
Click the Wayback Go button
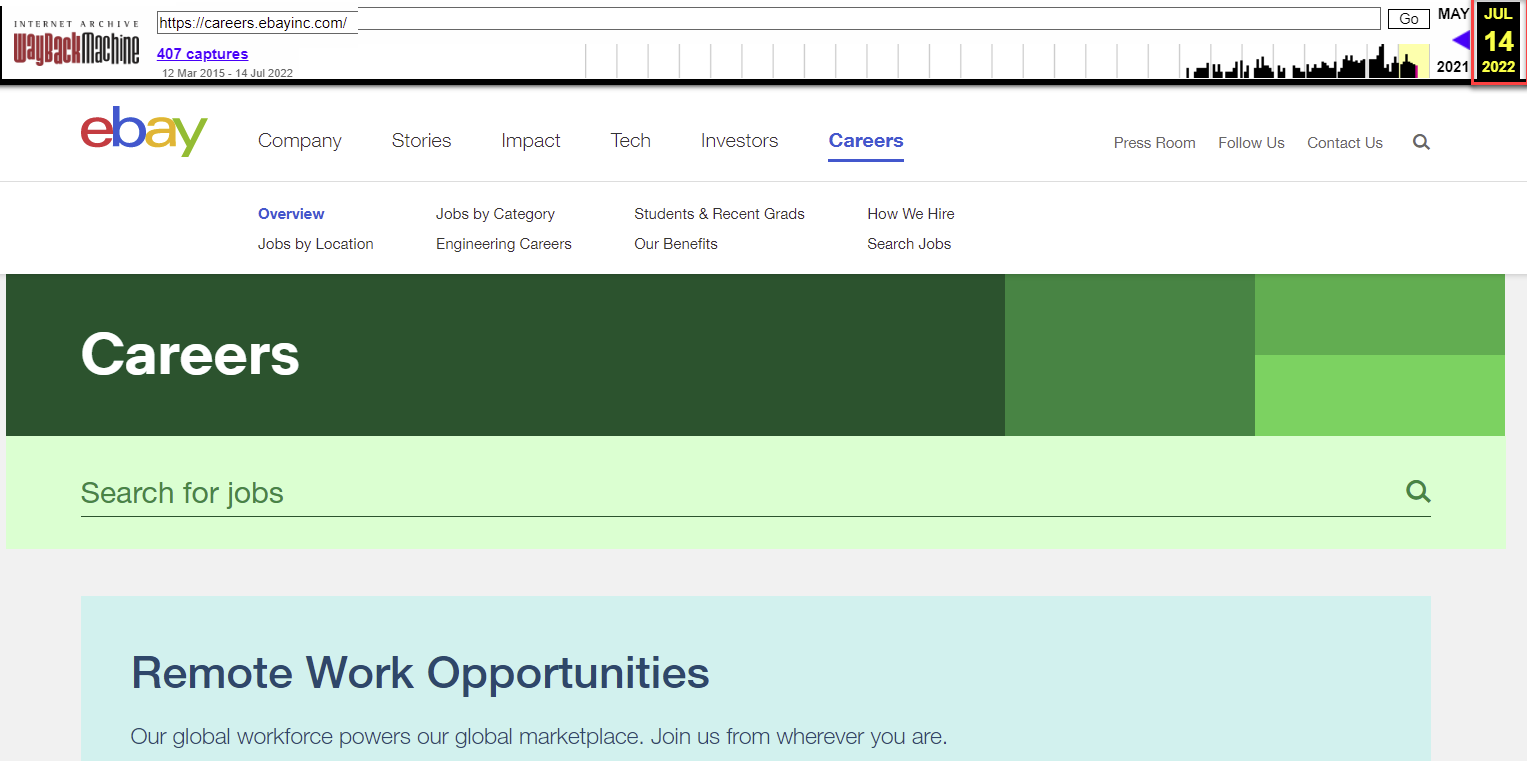tap(1409, 19)
